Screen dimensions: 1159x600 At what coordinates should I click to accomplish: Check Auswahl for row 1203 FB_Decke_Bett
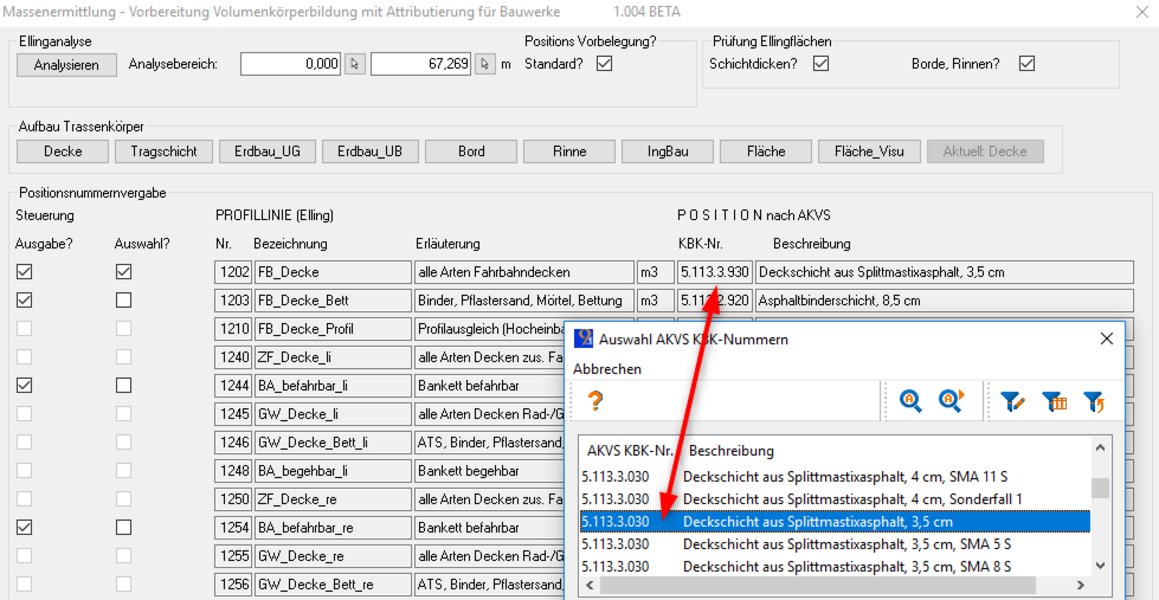pyautogui.click(x=123, y=300)
